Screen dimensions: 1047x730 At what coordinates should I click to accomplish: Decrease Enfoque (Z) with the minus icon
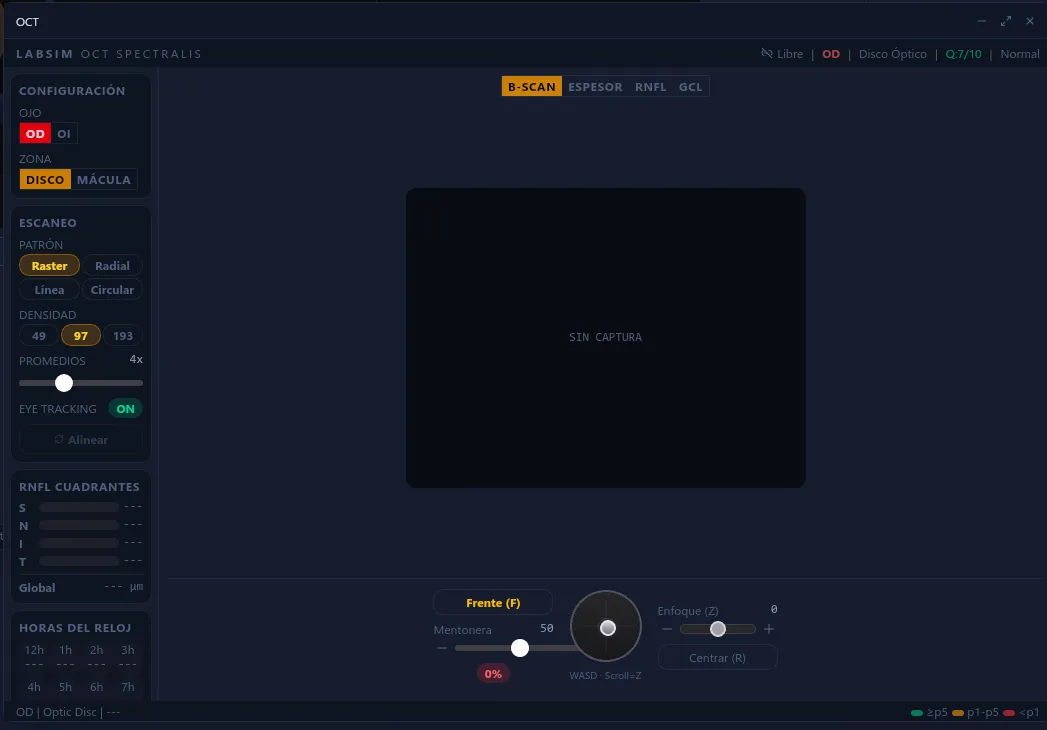click(x=667, y=629)
